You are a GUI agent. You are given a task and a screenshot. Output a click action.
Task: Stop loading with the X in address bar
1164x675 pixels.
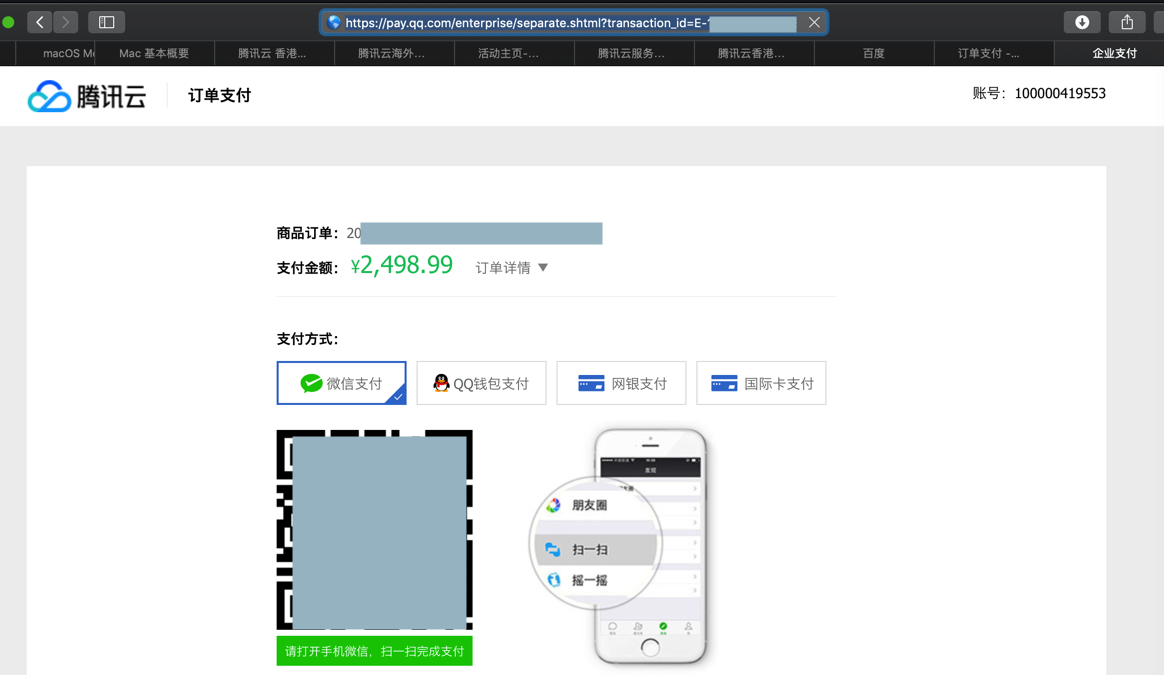pyautogui.click(x=814, y=22)
